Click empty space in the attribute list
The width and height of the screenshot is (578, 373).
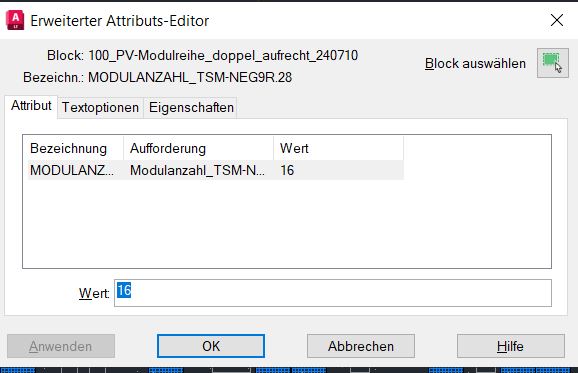(x=287, y=225)
